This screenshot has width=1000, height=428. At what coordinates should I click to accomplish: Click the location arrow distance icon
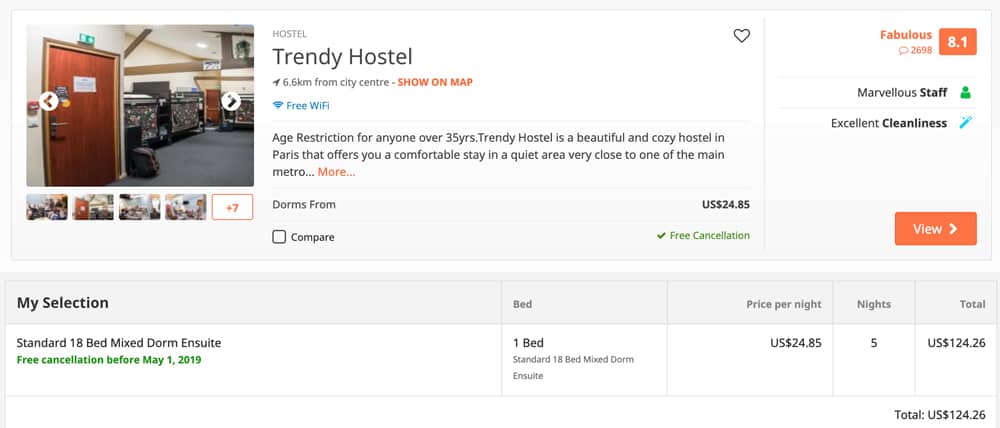click(276, 82)
